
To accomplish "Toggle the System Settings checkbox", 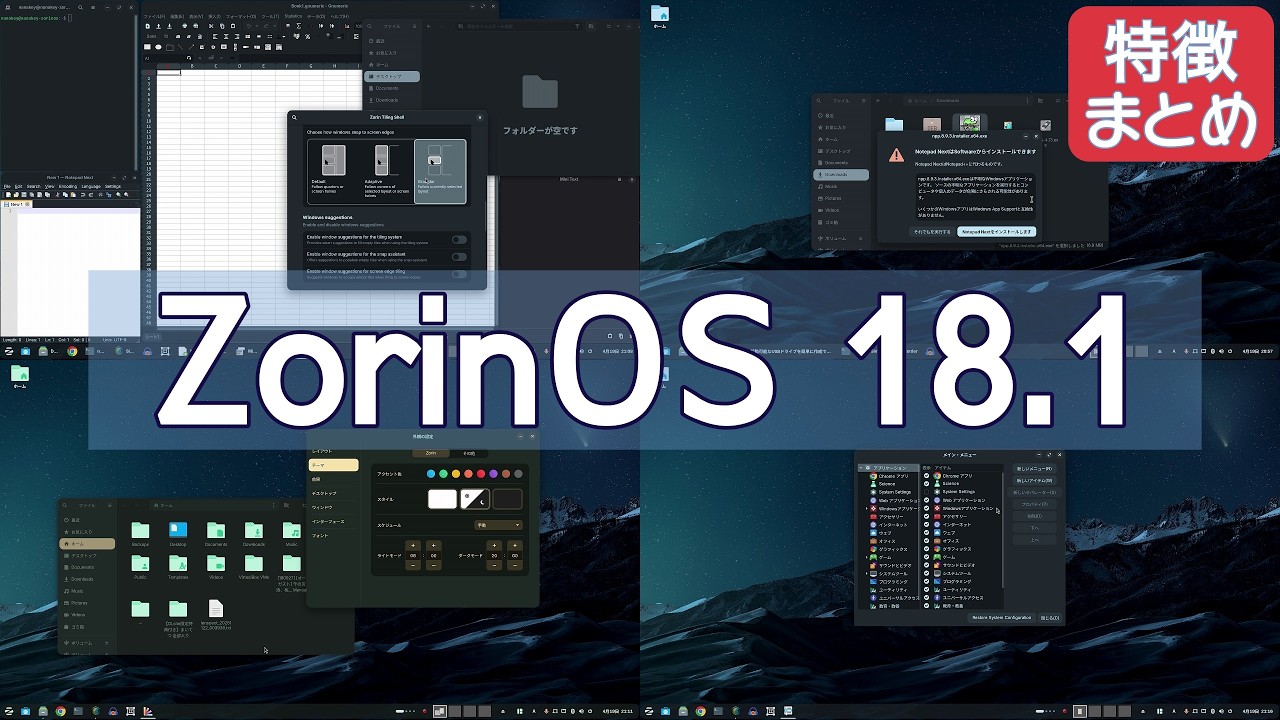I will coord(927,492).
